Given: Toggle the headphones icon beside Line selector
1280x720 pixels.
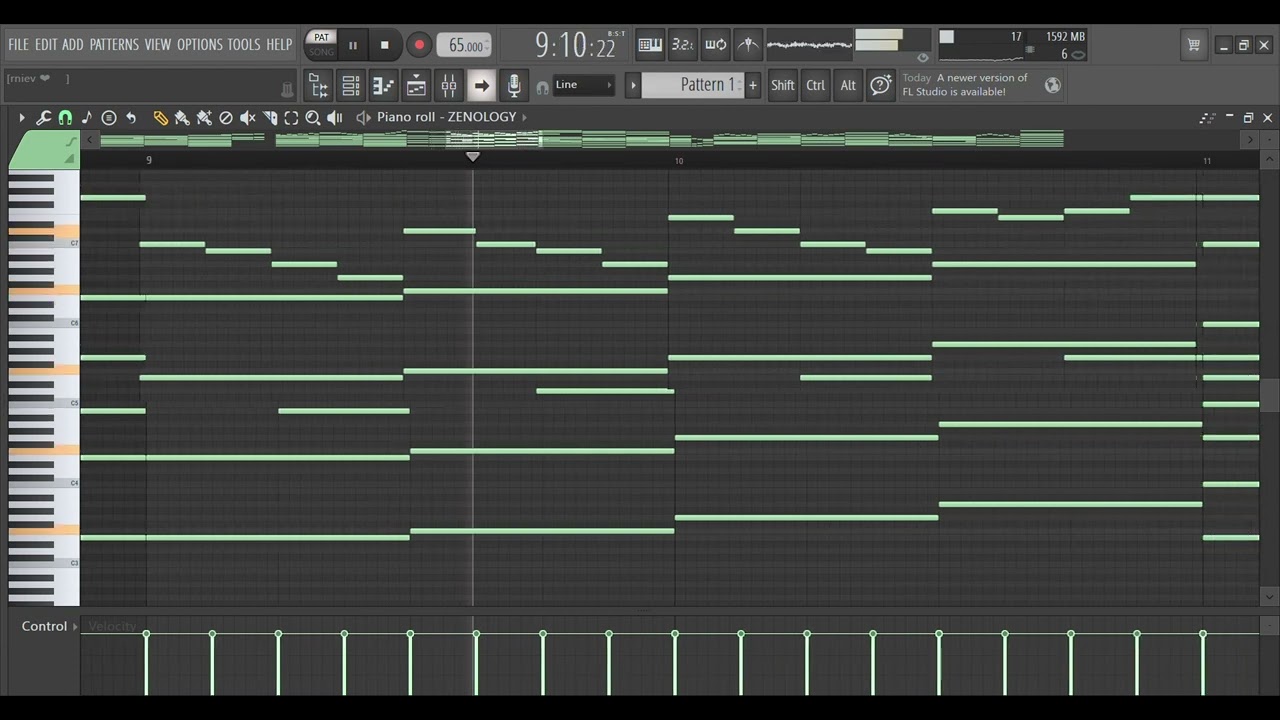Looking at the screenshot, I should (542, 88).
